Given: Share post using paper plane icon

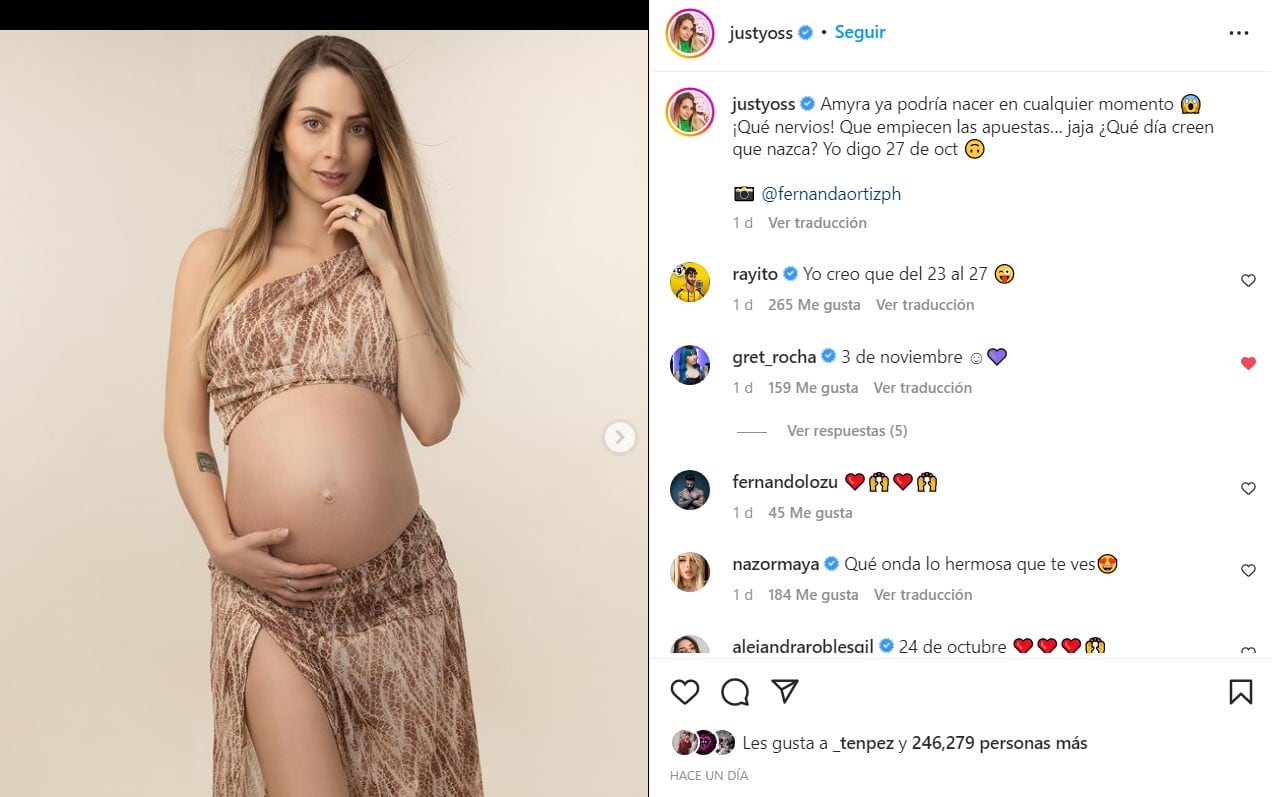Looking at the screenshot, I should tap(785, 691).
